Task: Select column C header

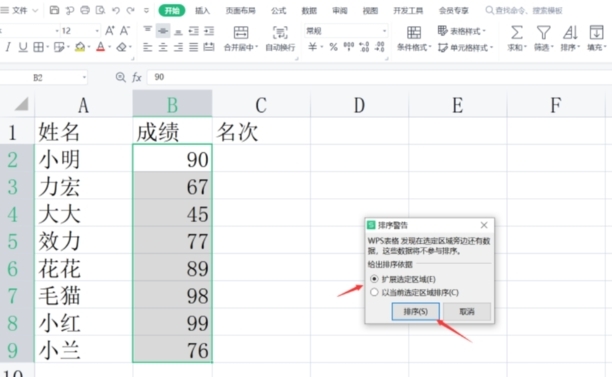Action: [x=261, y=104]
